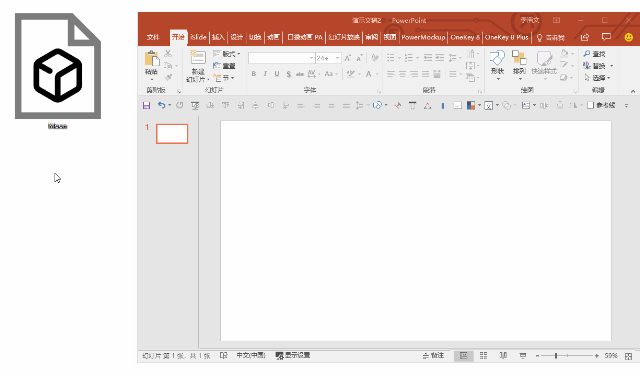The image size is (640, 375).
Task: Click the Undo arrow icon
Action: click(x=161, y=105)
